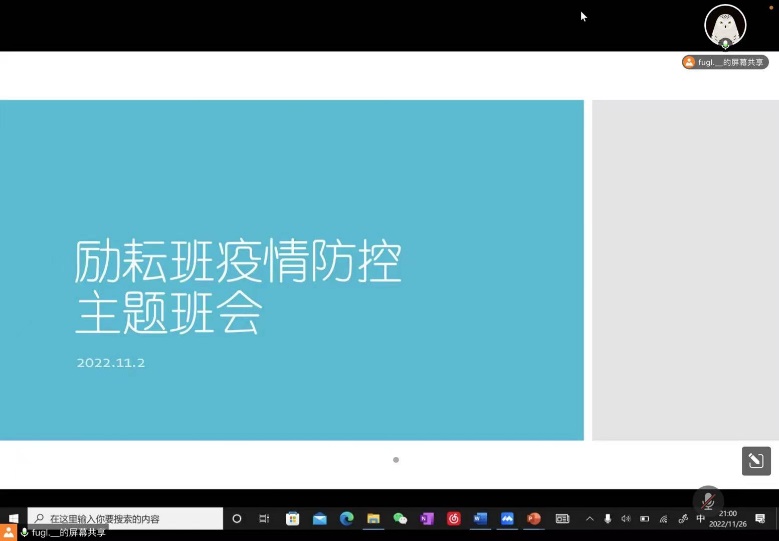The width and height of the screenshot is (779, 541).
Task: Click the taskbar search input box
Action: click(x=125, y=519)
